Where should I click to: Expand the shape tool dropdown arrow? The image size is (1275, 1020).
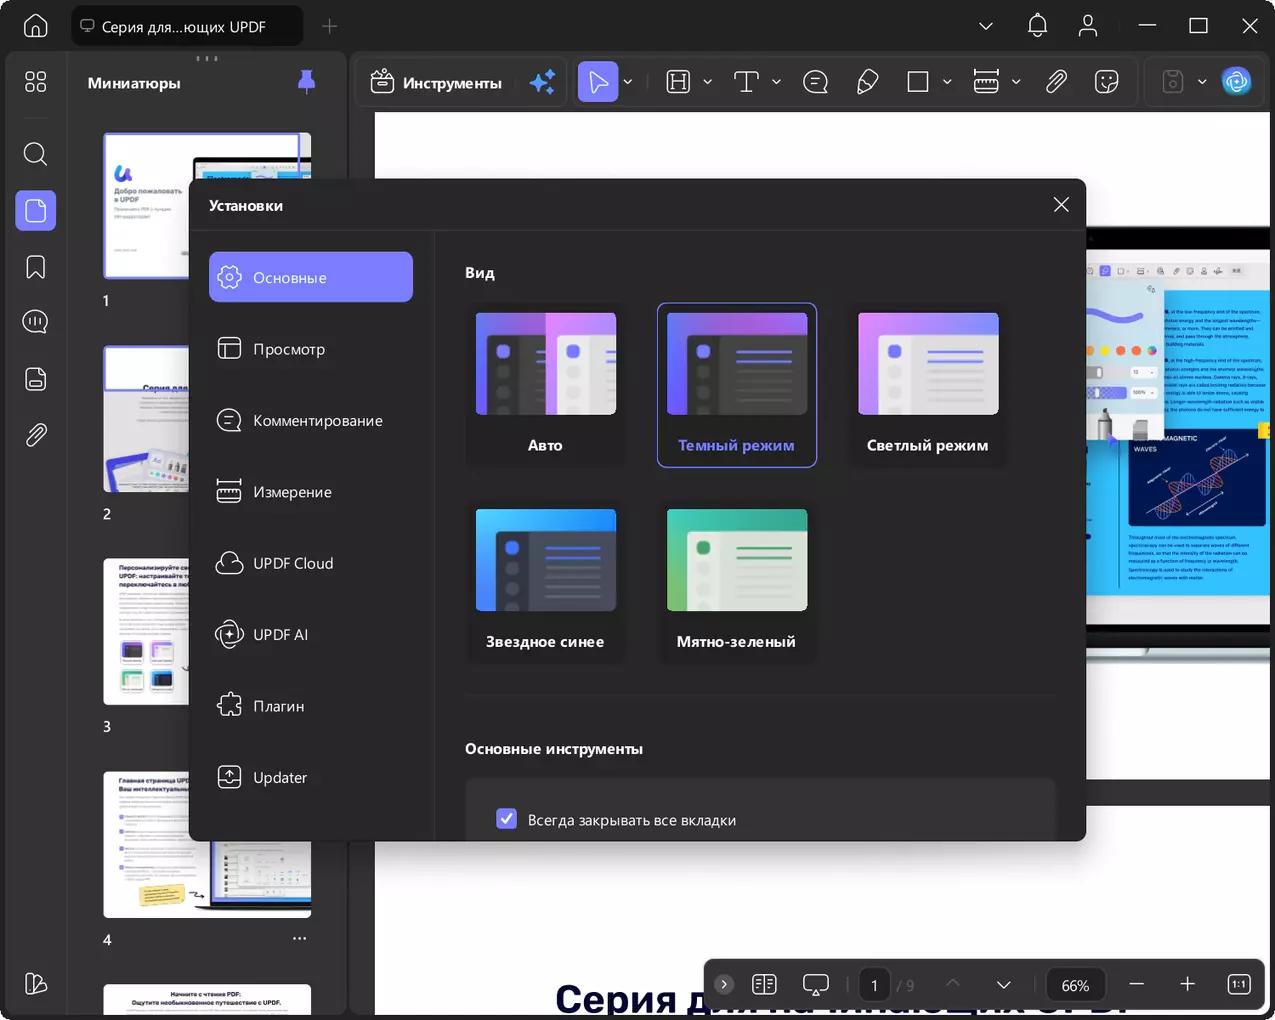click(x=947, y=82)
